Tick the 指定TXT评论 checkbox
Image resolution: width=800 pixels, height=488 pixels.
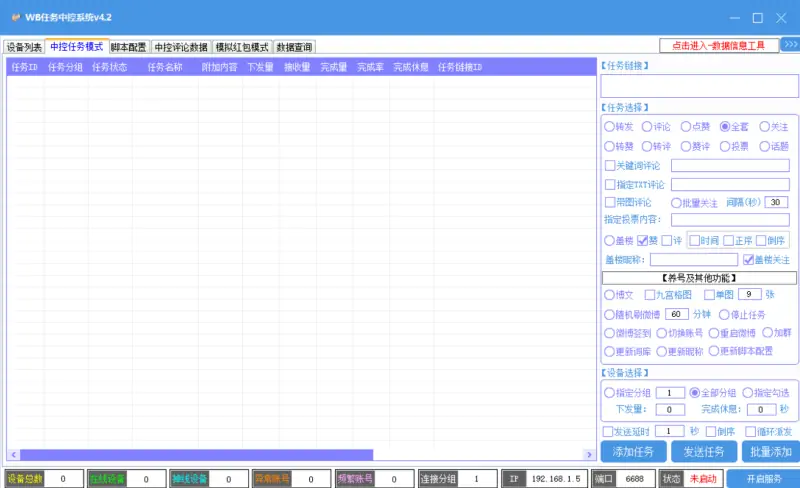click(x=610, y=184)
